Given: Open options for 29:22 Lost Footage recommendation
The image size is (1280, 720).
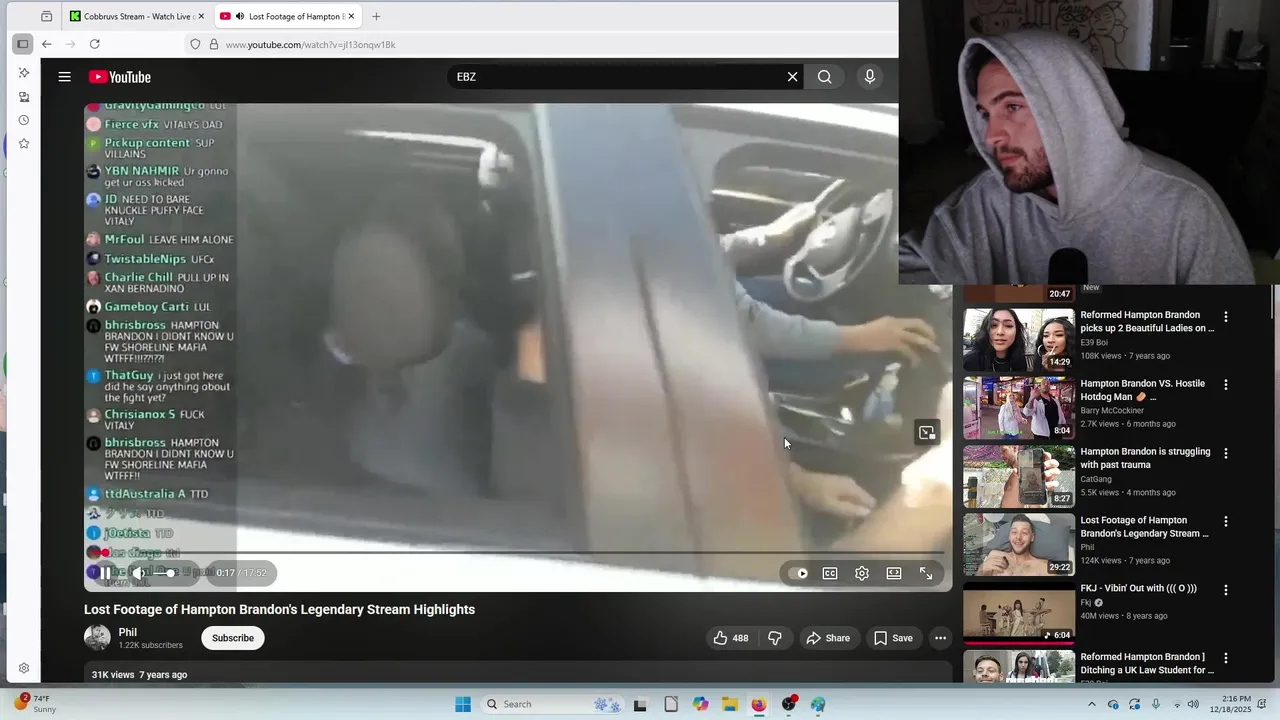Looking at the screenshot, I should (x=1225, y=522).
